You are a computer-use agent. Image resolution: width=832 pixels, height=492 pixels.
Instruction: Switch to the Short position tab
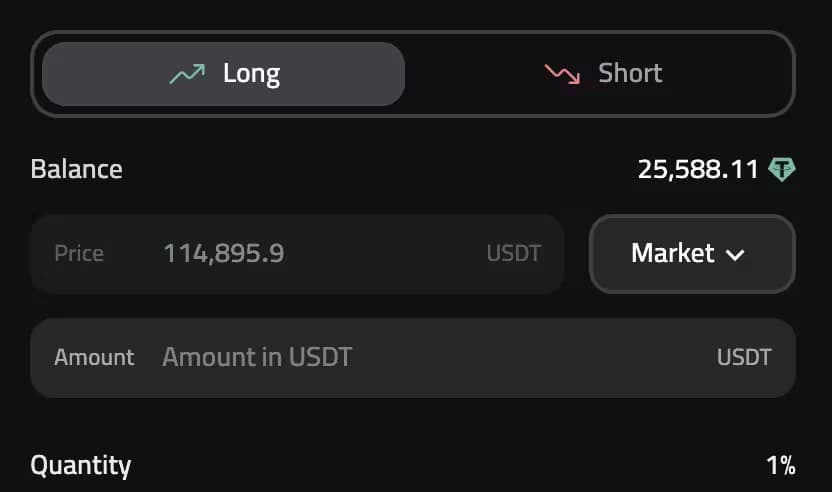(x=602, y=74)
